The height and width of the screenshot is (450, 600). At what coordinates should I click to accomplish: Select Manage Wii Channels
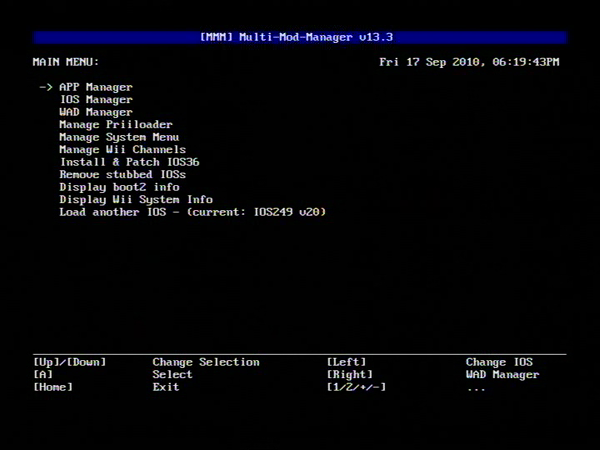[x=122, y=150]
